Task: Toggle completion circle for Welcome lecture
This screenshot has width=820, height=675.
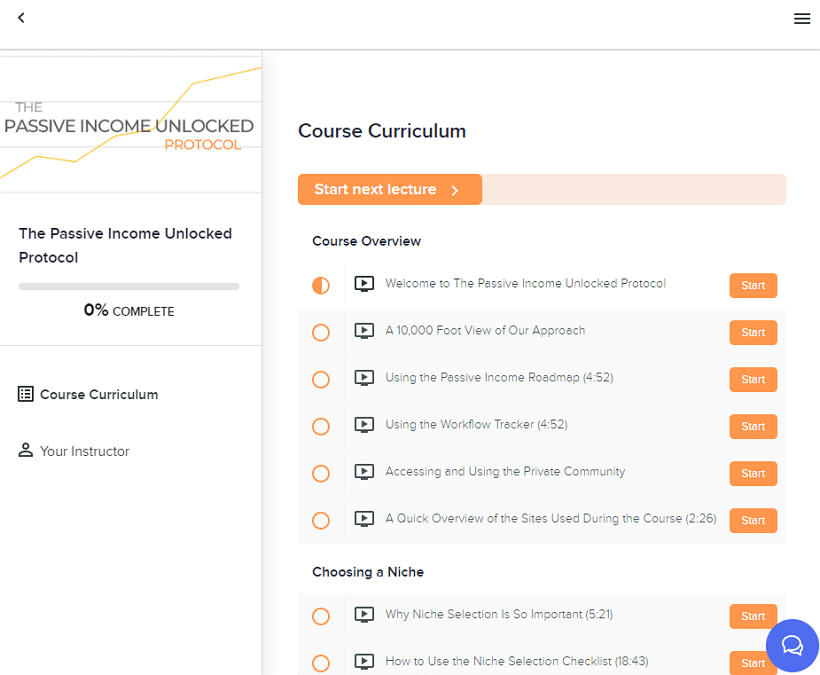Action: [321, 285]
